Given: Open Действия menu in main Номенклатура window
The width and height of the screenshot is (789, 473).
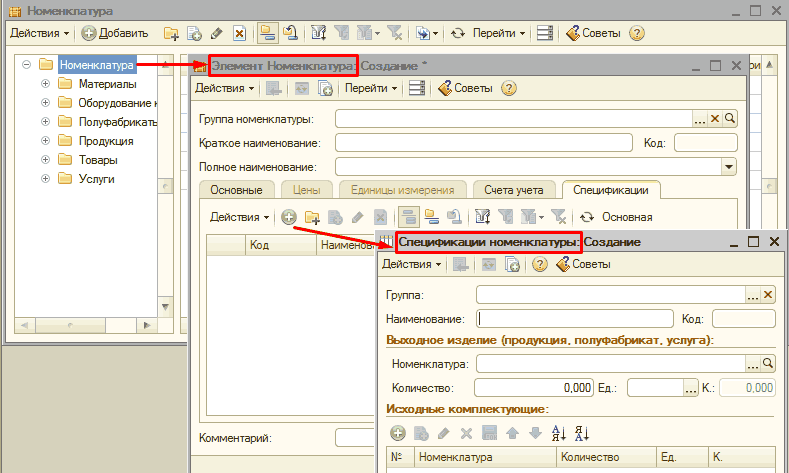Looking at the screenshot, I should pos(40,34).
